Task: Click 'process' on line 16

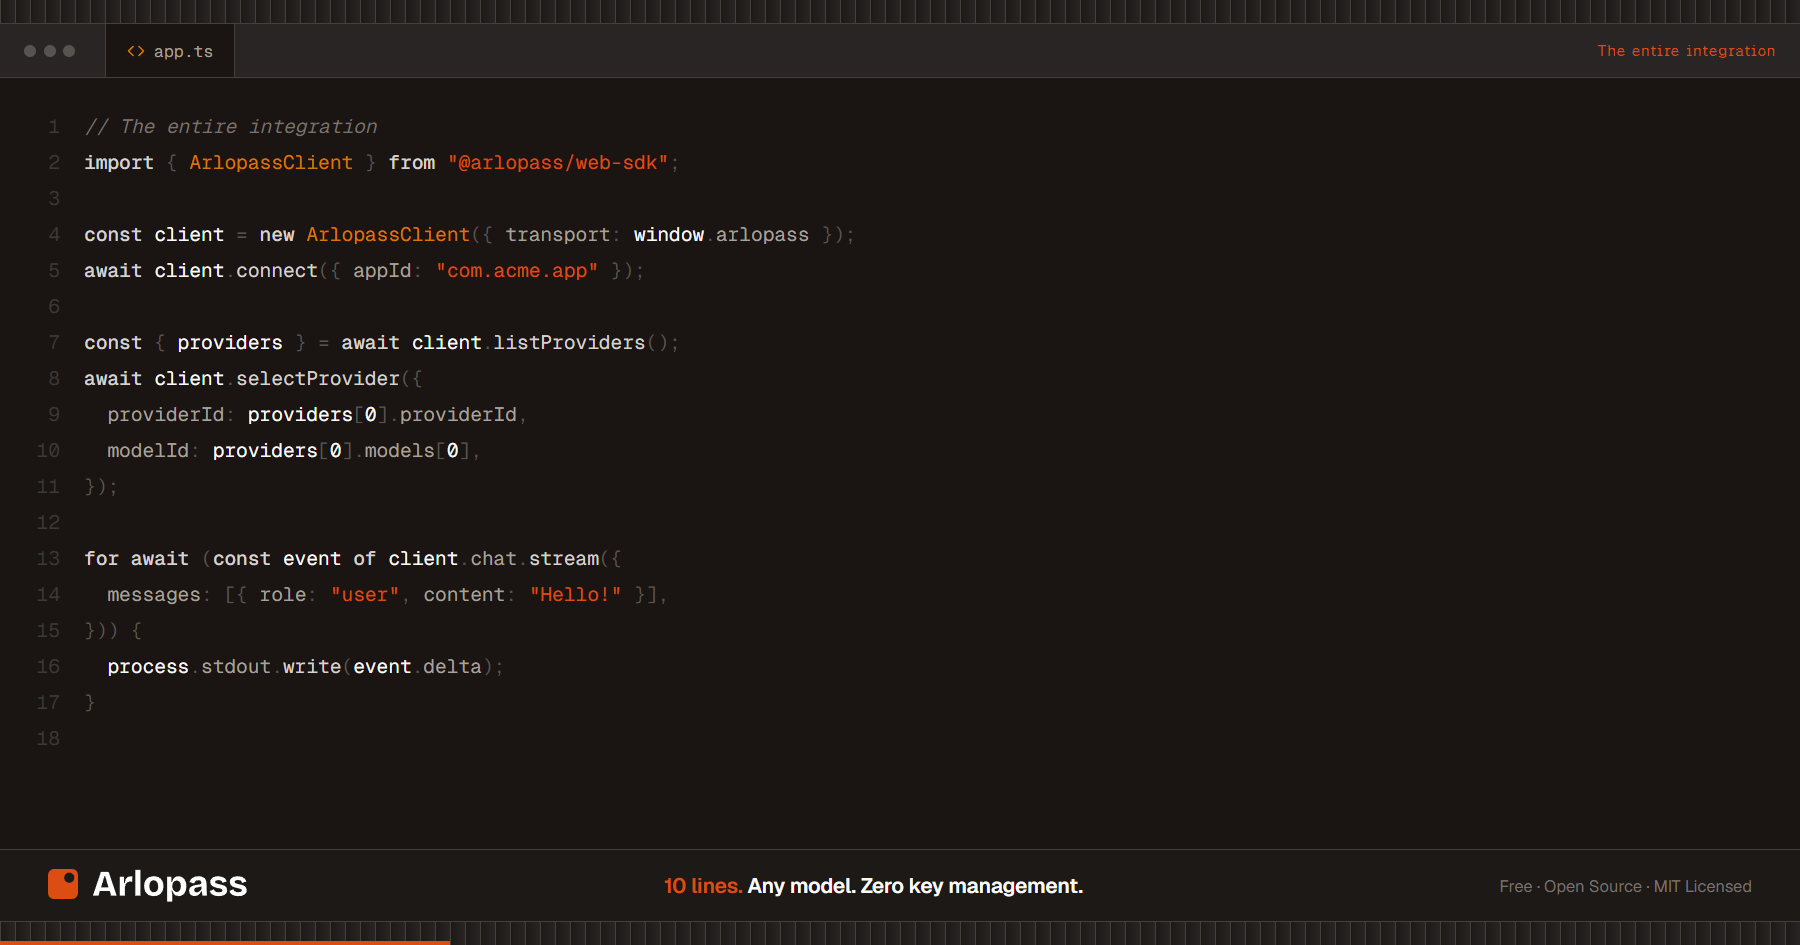Action: click(x=148, y=667)
